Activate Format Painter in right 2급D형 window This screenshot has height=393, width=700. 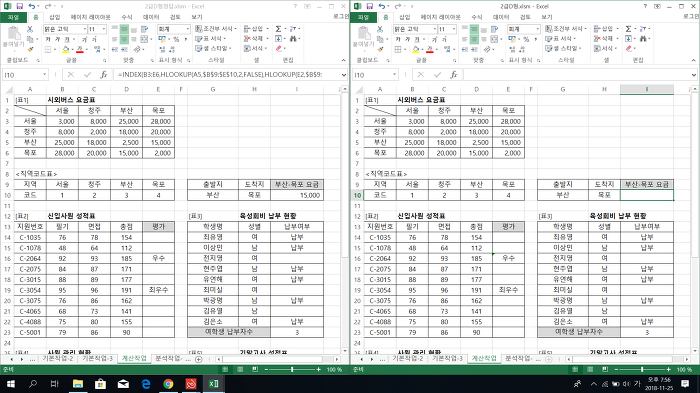tap(380, 49)
